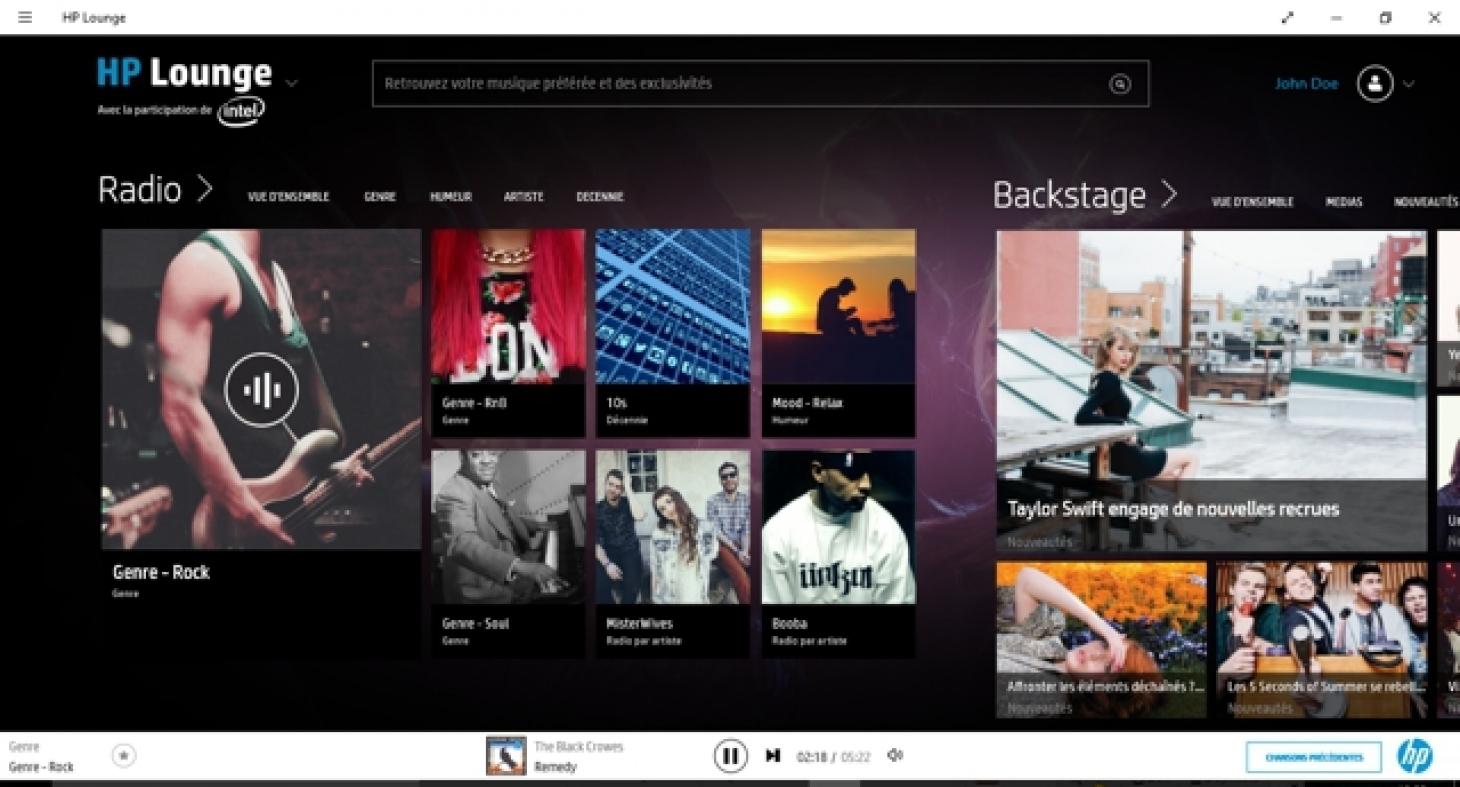Pause the playing track
This screenshot has width=1460, height=787.
730,756
